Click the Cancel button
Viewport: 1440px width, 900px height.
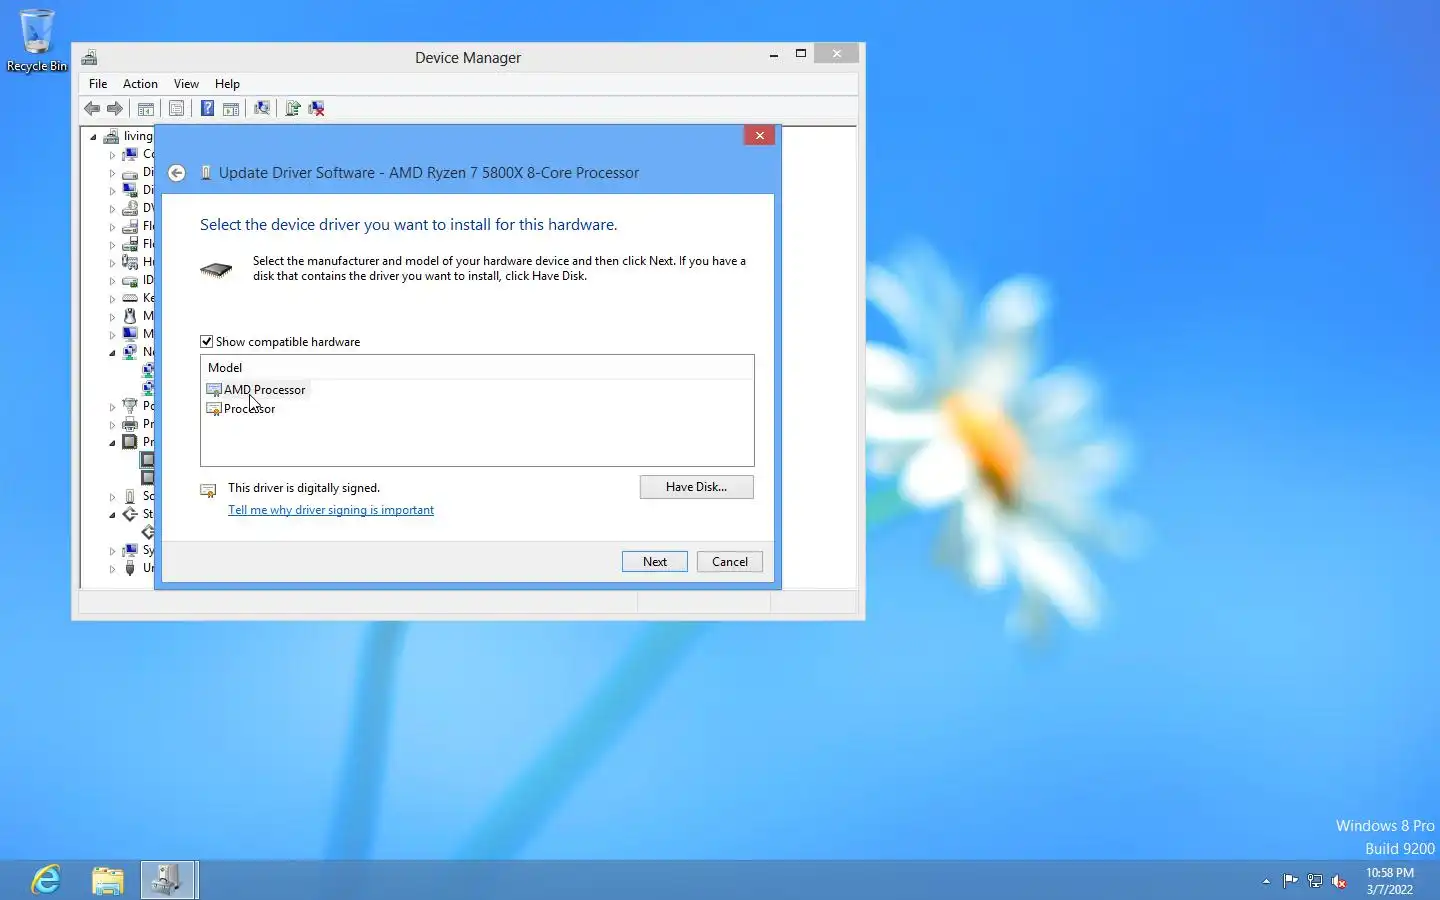tap(730, 562)
